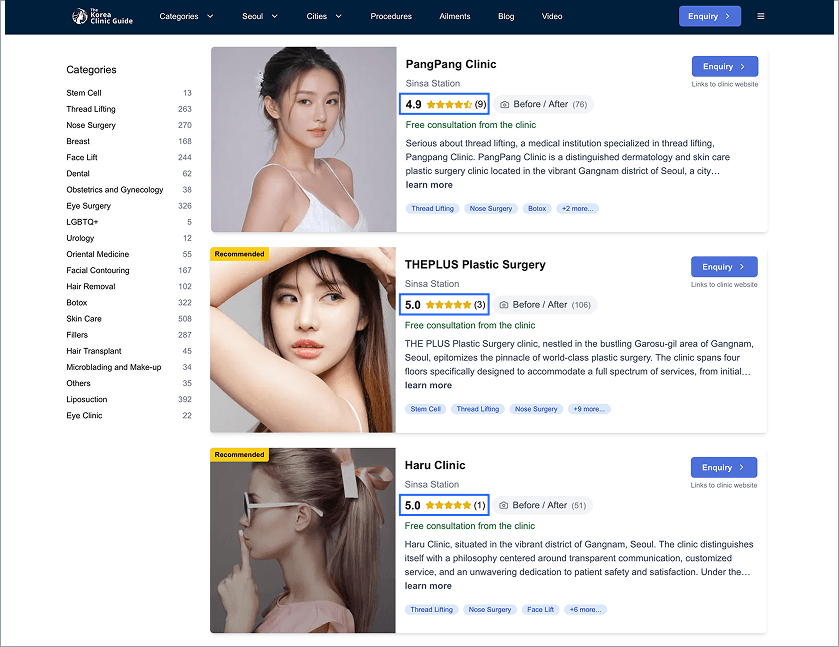The width and height of the screenshot is (839, 647).
Task: Expand the Categories dropdown in navbar
Action: pos(186,16)
